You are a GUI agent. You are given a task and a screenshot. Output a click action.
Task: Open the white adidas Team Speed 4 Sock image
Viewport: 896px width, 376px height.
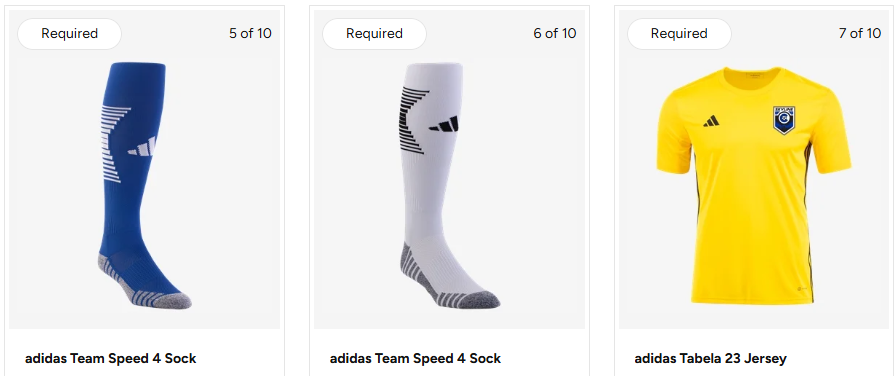pos(449,191)
